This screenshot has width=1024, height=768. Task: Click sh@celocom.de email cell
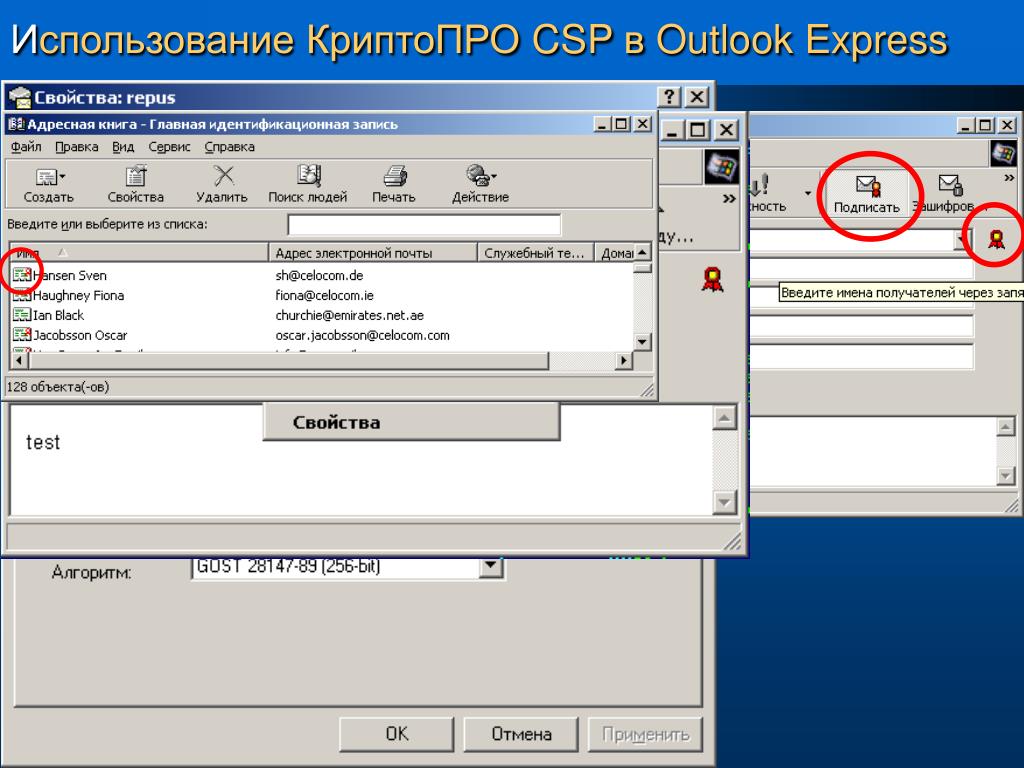pyautogui.click(x=319, y=275)
